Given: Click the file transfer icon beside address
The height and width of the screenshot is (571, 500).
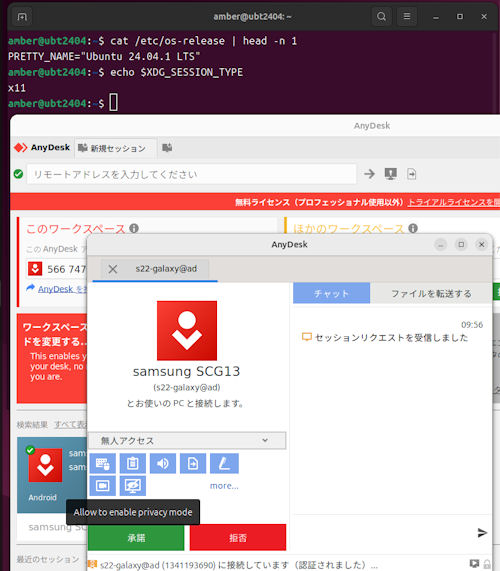Looking at the screenshot, I should [412, 174].
